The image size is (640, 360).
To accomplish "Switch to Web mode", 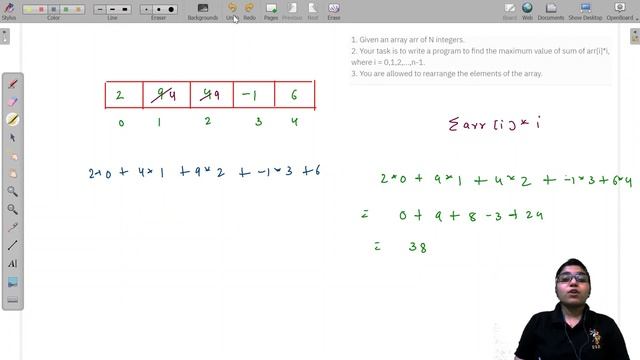I will (527, 11).
